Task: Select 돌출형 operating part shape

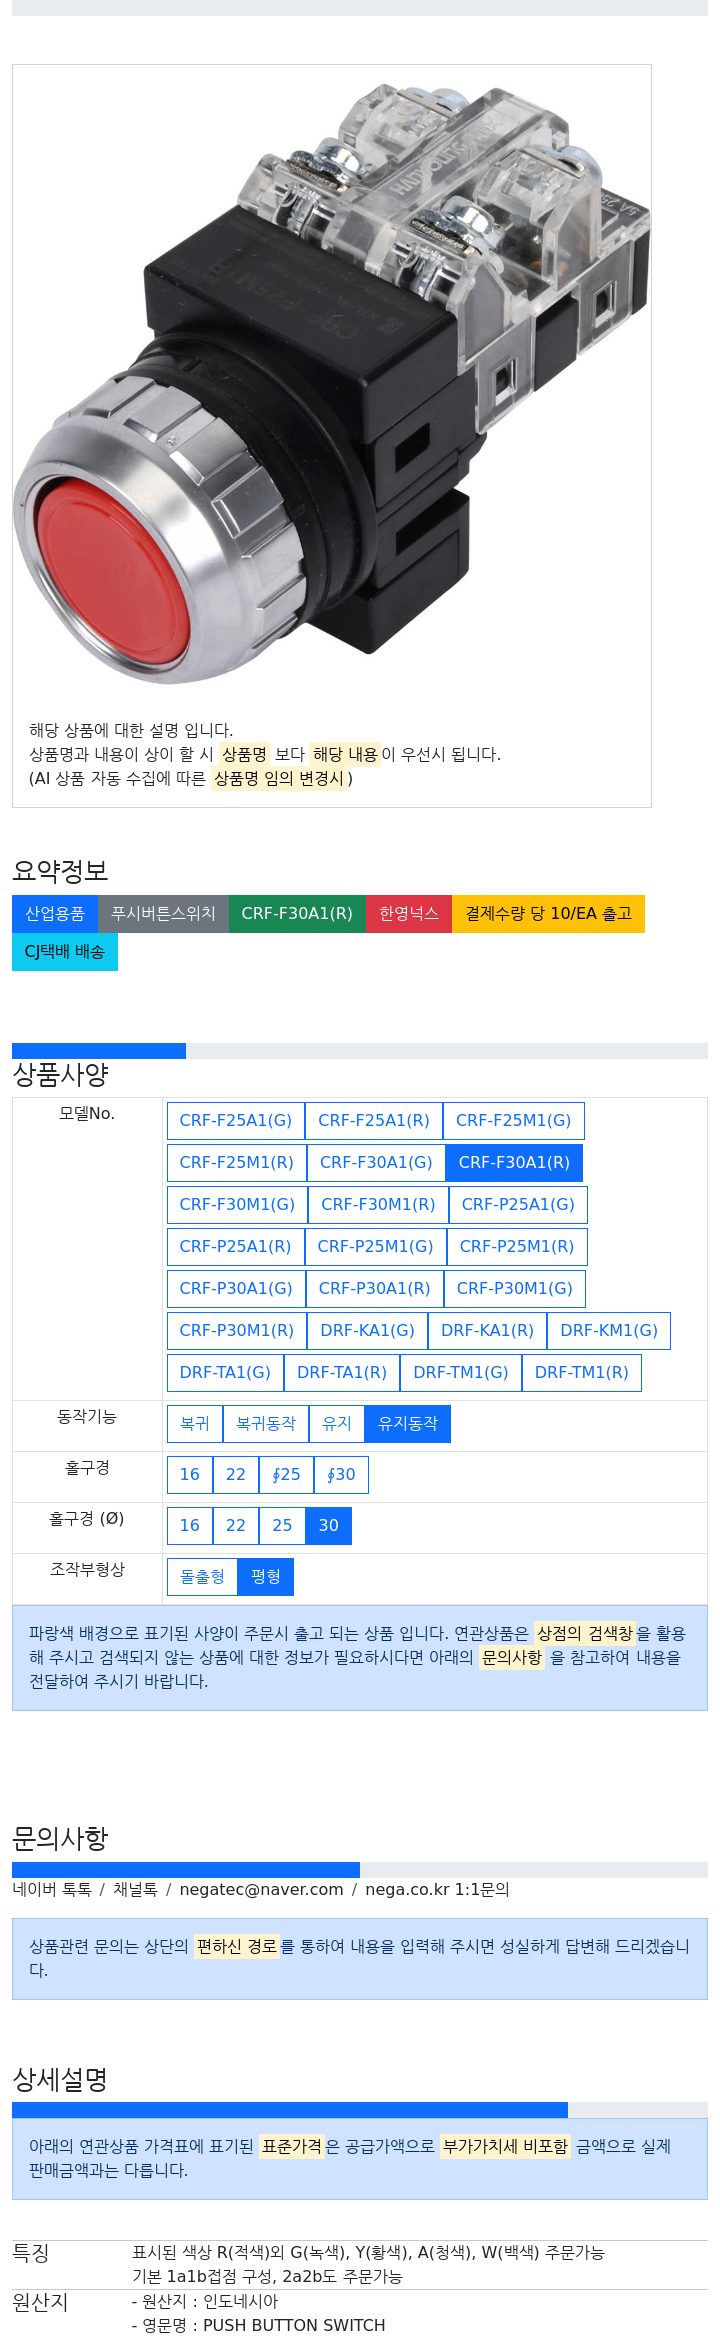Action: click(x=202, y=1577)
